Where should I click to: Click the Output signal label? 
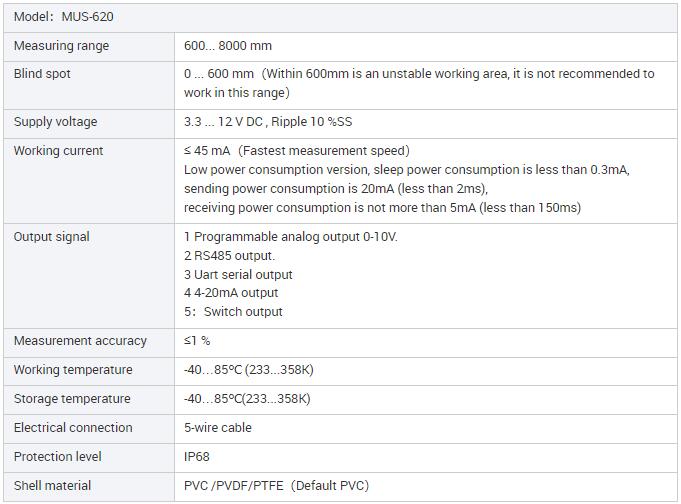(51, 237)
